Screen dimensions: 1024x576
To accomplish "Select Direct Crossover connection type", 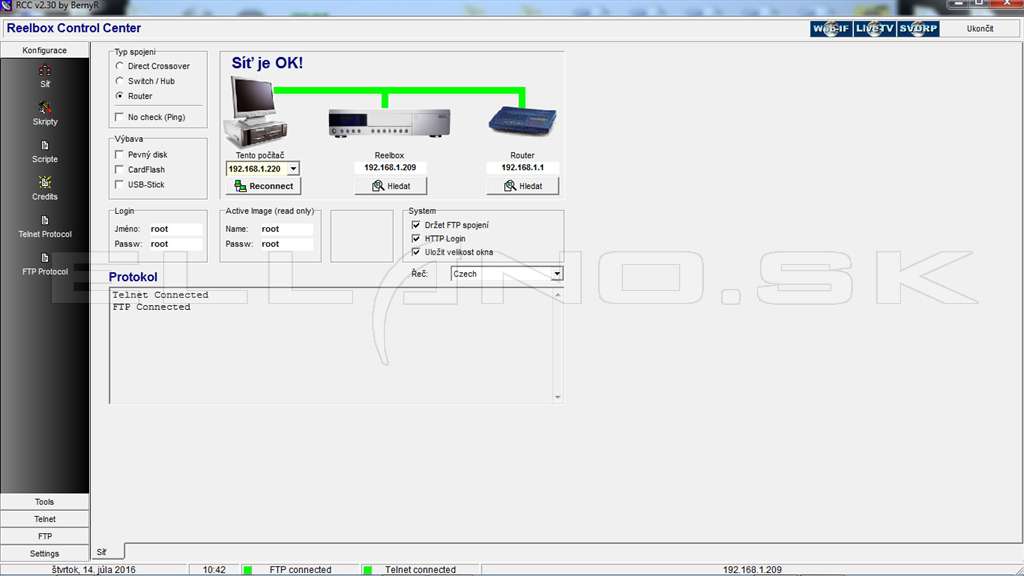I will coord(120,66).
